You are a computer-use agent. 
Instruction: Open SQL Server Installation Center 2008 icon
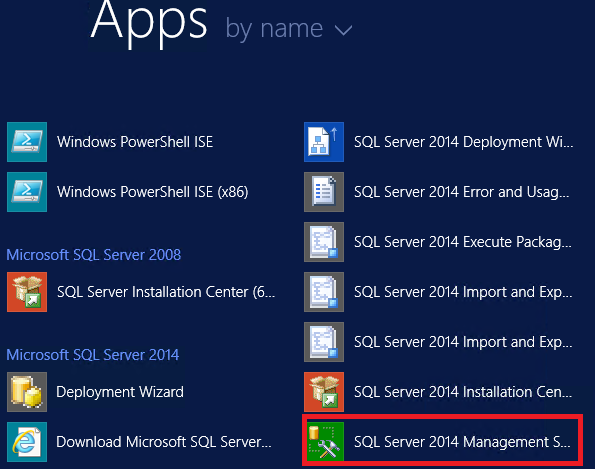(27, 292)
